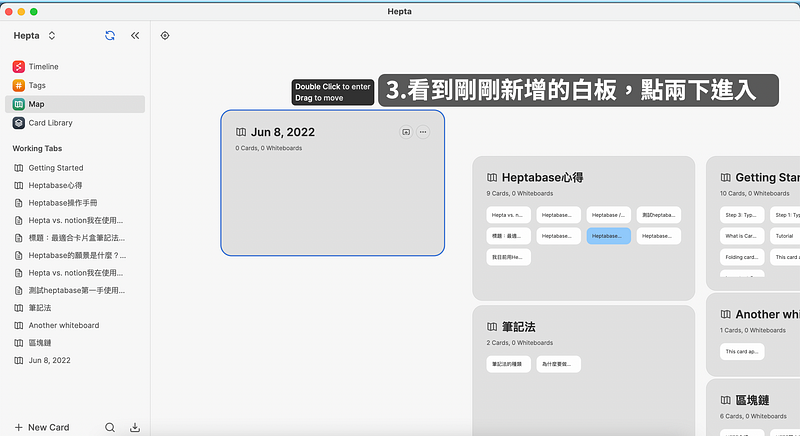Viewport: 800px width, 436px height.
Task: Open the Hepta workspace switcher
Action: [34, 35]
